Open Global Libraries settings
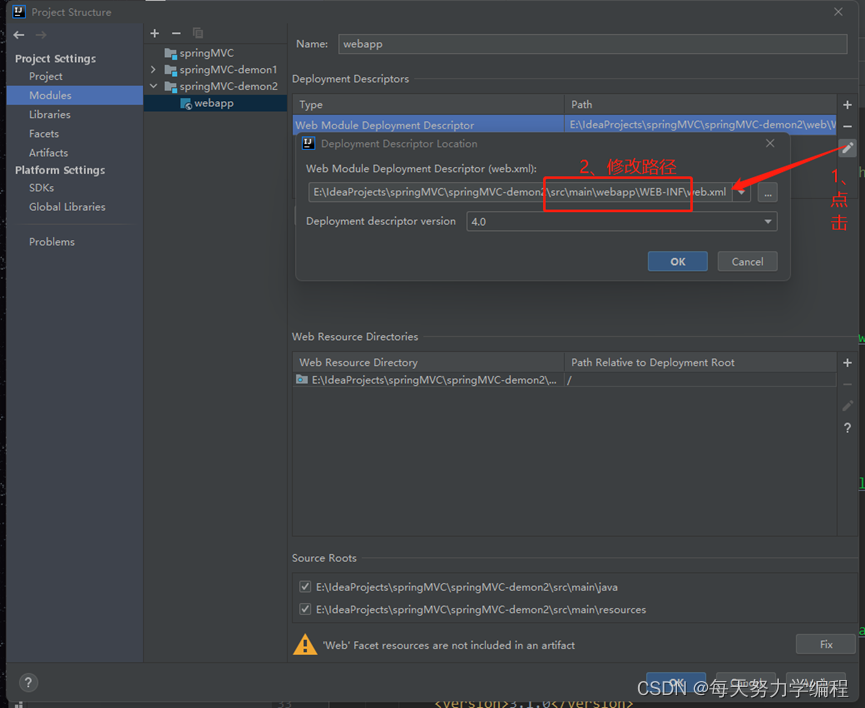The image size is (865, 708). [67, 207]
